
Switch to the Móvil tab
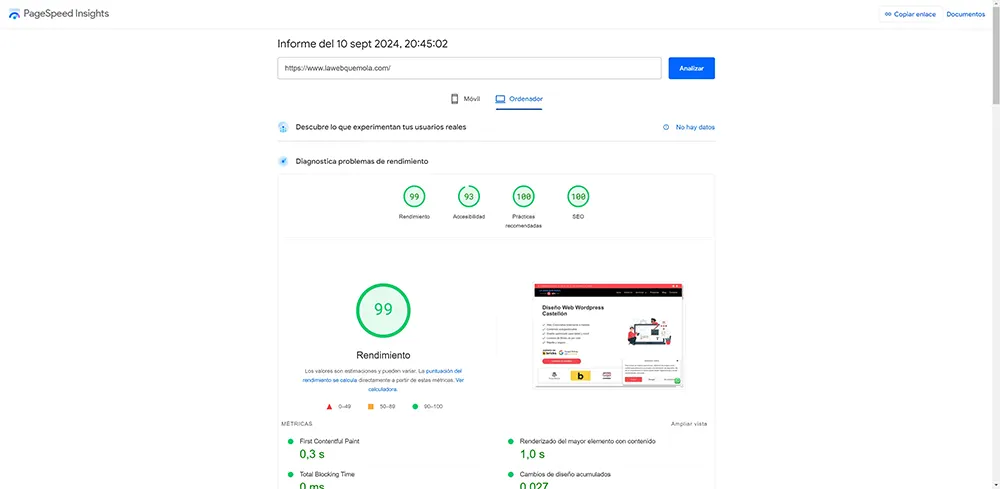click(x=465, y=99)
